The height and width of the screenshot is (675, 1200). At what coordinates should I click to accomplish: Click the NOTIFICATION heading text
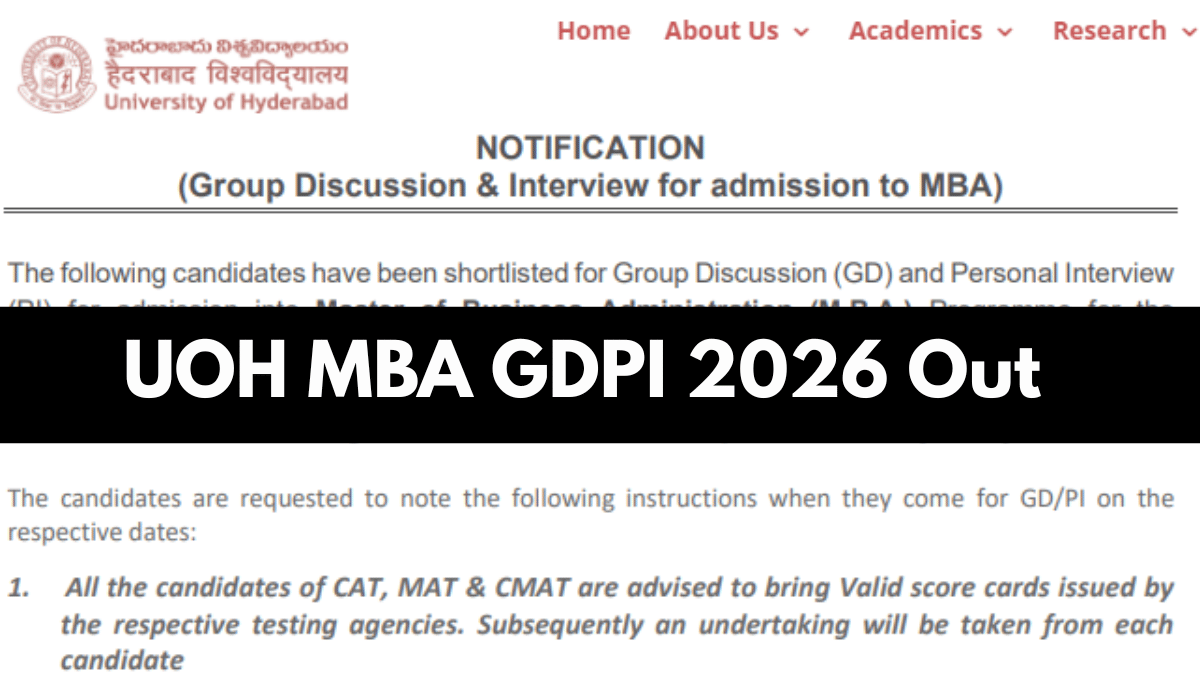tap(591, 148)
